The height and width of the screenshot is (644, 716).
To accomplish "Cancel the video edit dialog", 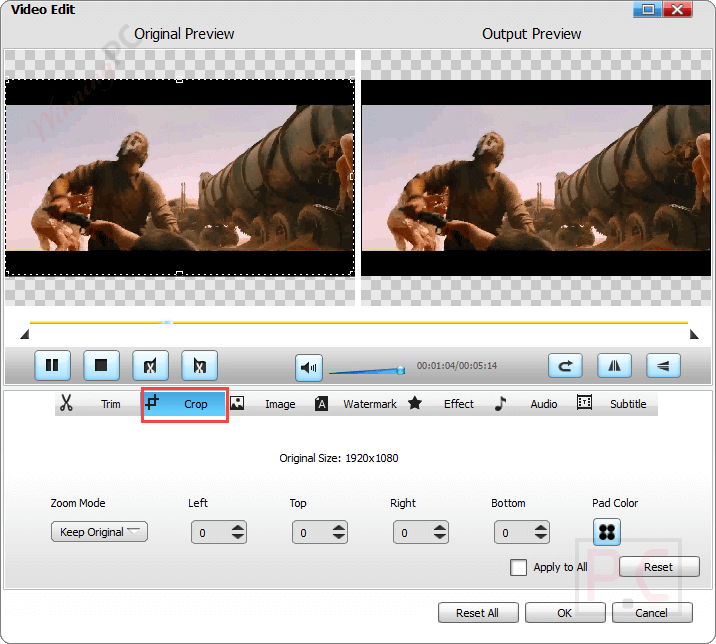I will pos(652,612).
